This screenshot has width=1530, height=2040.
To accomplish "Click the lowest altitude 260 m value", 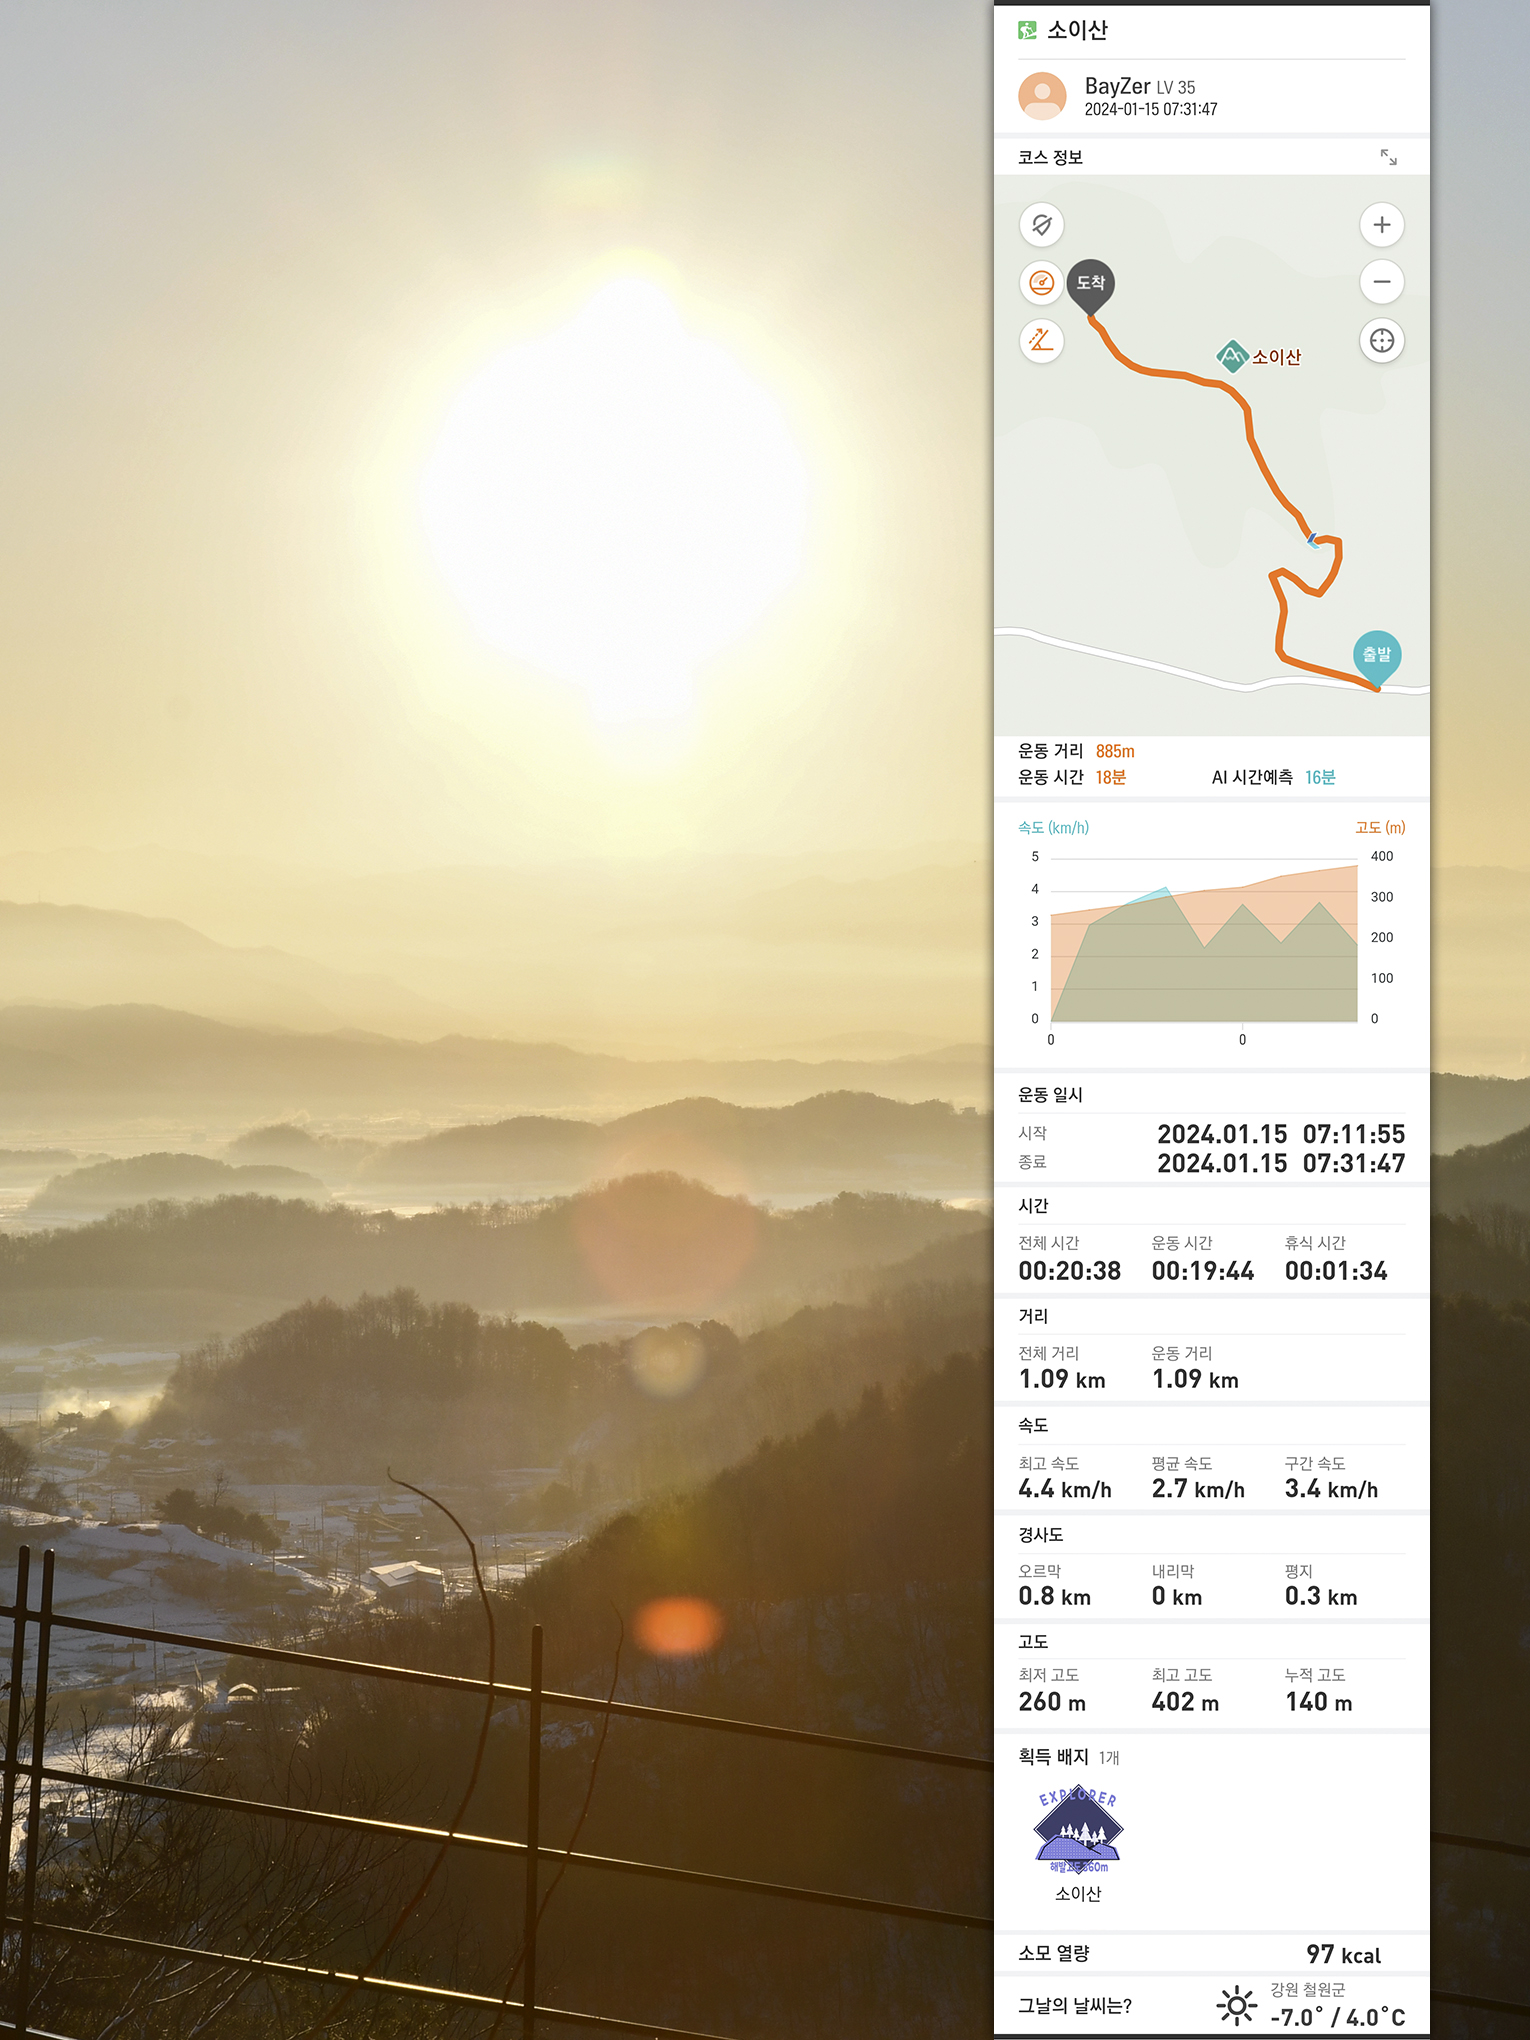I will pos(1052,1702).
